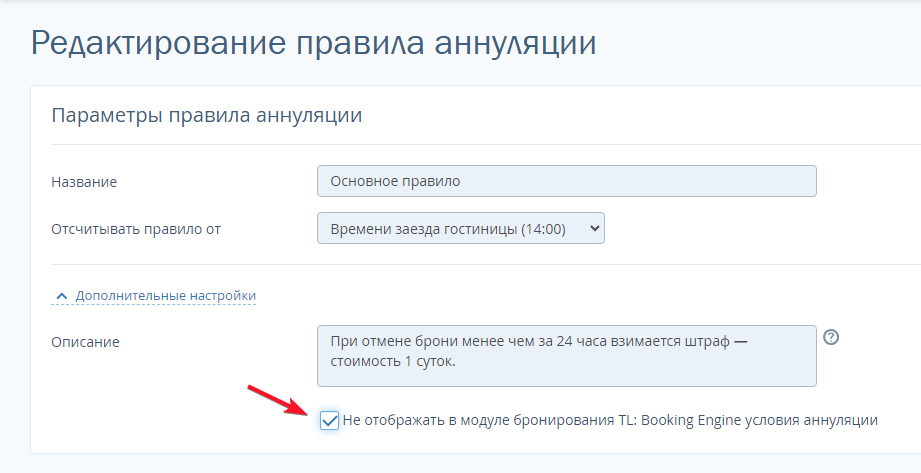Click the 'Редактирование правила аннуляции' page title

point(314,44)
